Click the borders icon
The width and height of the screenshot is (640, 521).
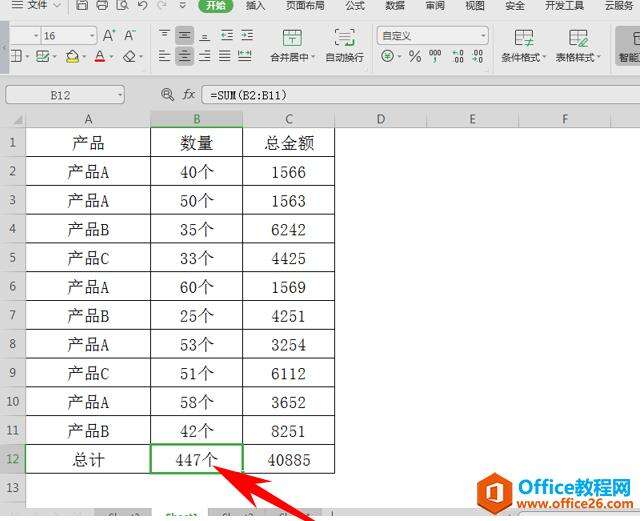point(16,56)
